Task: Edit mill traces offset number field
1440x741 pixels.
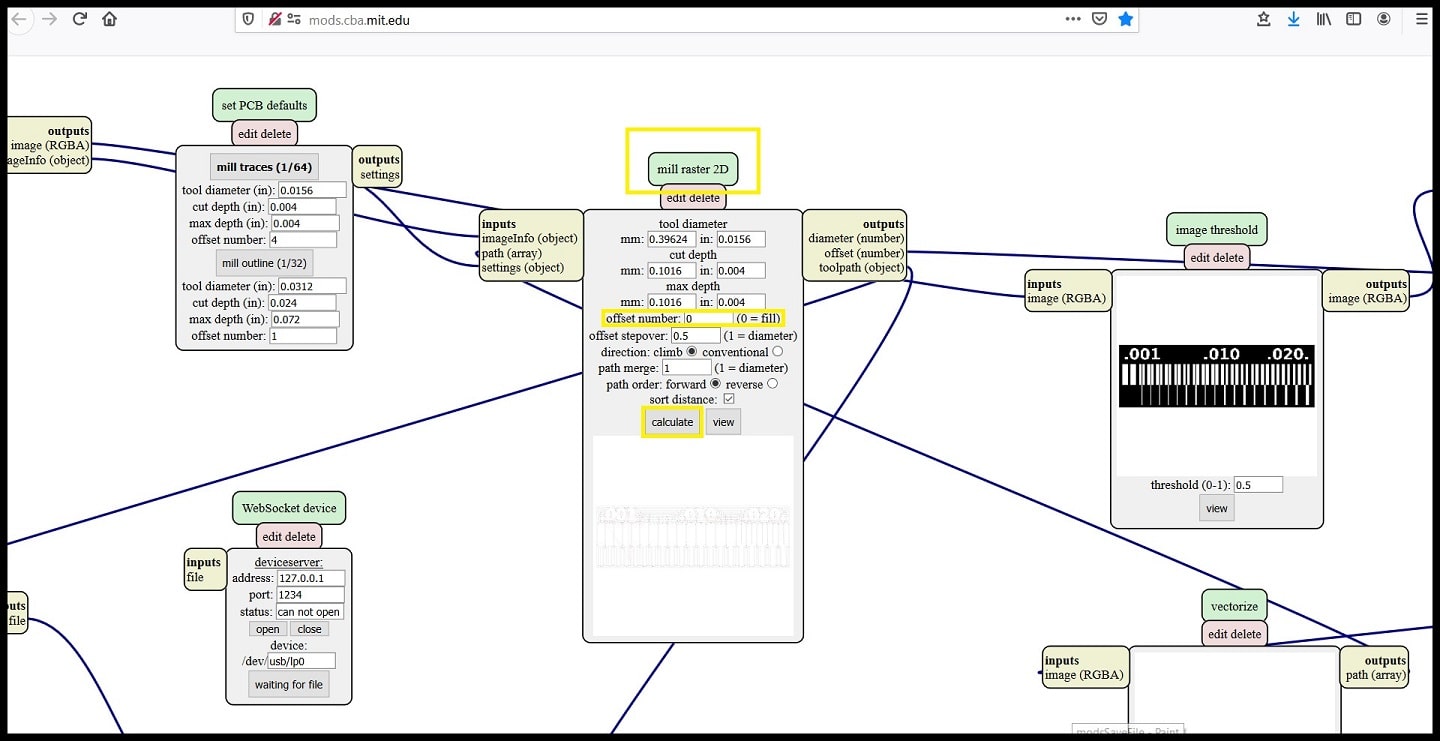Action: 303,240
